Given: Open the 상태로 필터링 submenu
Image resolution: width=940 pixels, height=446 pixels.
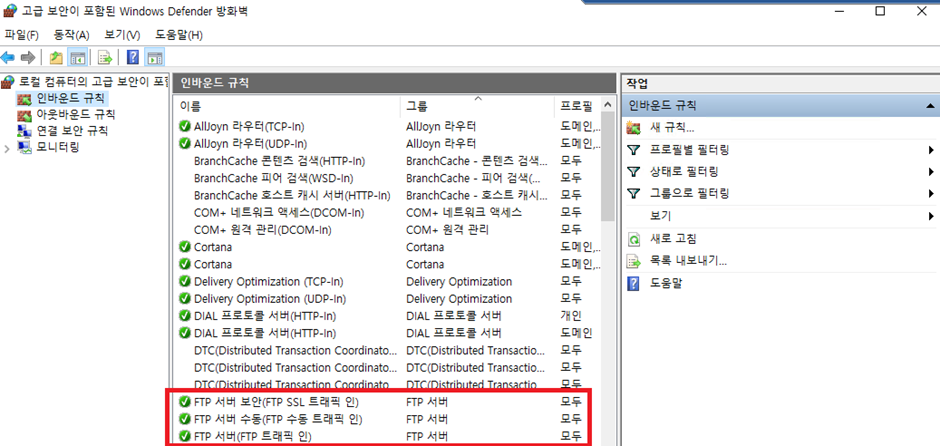Looking at the screenshot, I should pyautogui.click(x=931, y=172).
